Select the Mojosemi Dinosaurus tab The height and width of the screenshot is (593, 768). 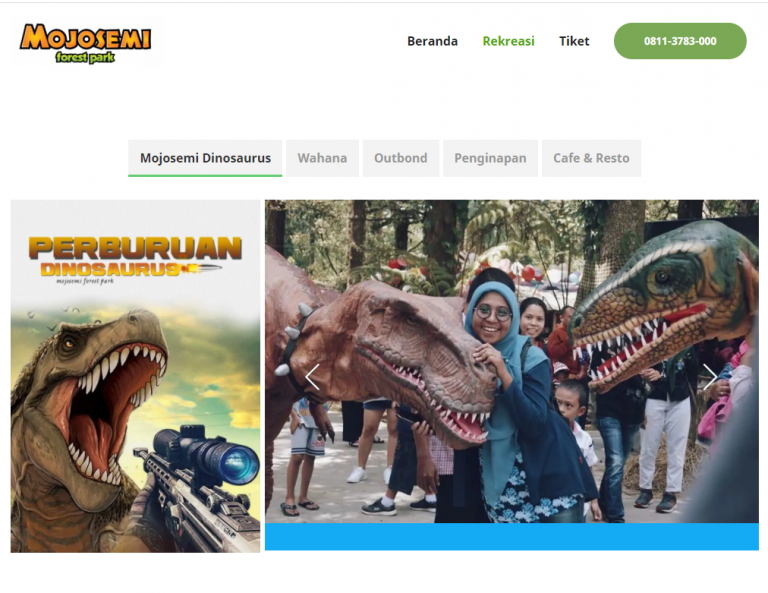coord(205,158)
